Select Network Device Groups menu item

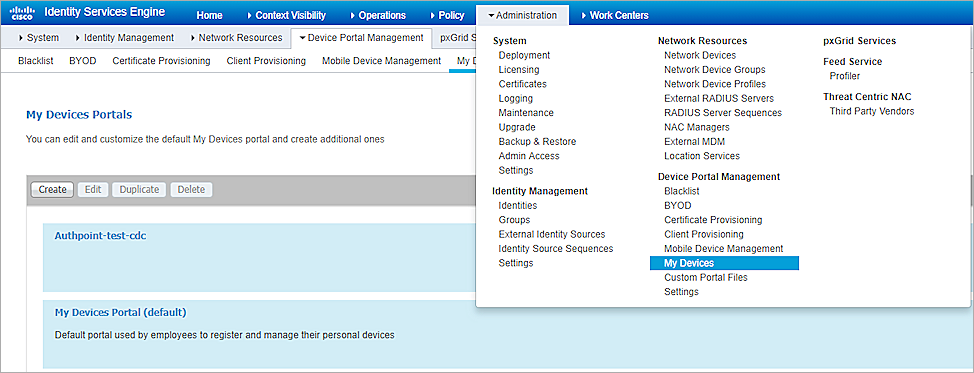click(714, 70)
